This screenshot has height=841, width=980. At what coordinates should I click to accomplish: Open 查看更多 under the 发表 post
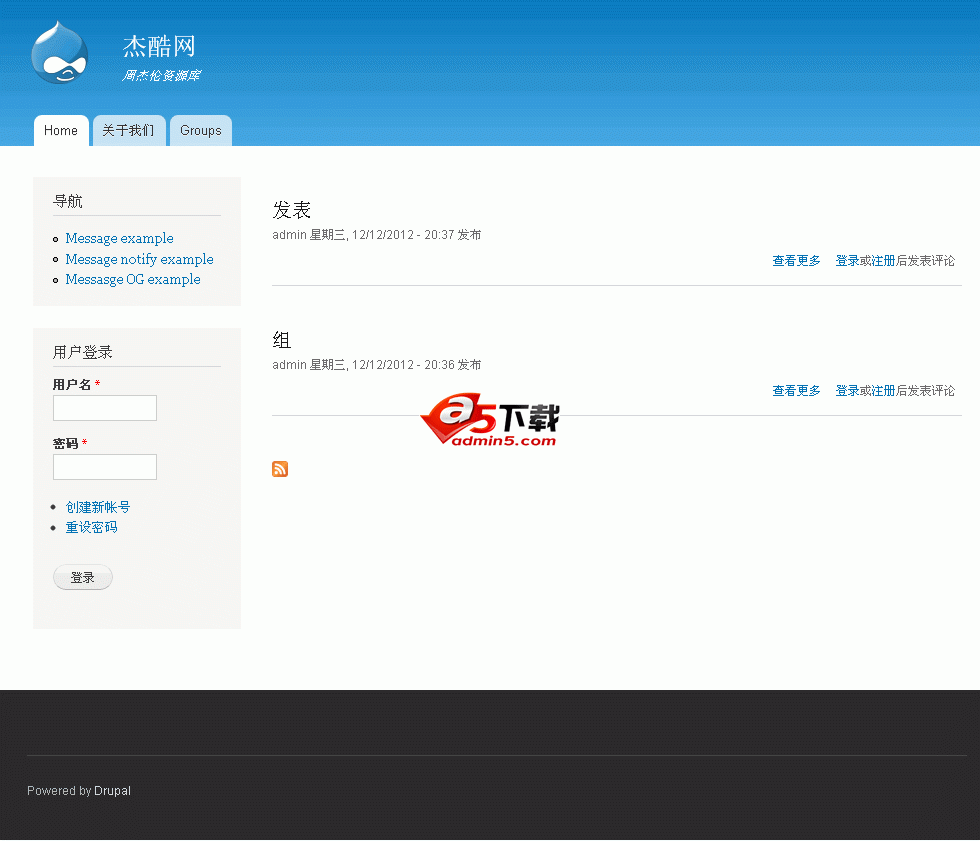(x=795, y=260)
